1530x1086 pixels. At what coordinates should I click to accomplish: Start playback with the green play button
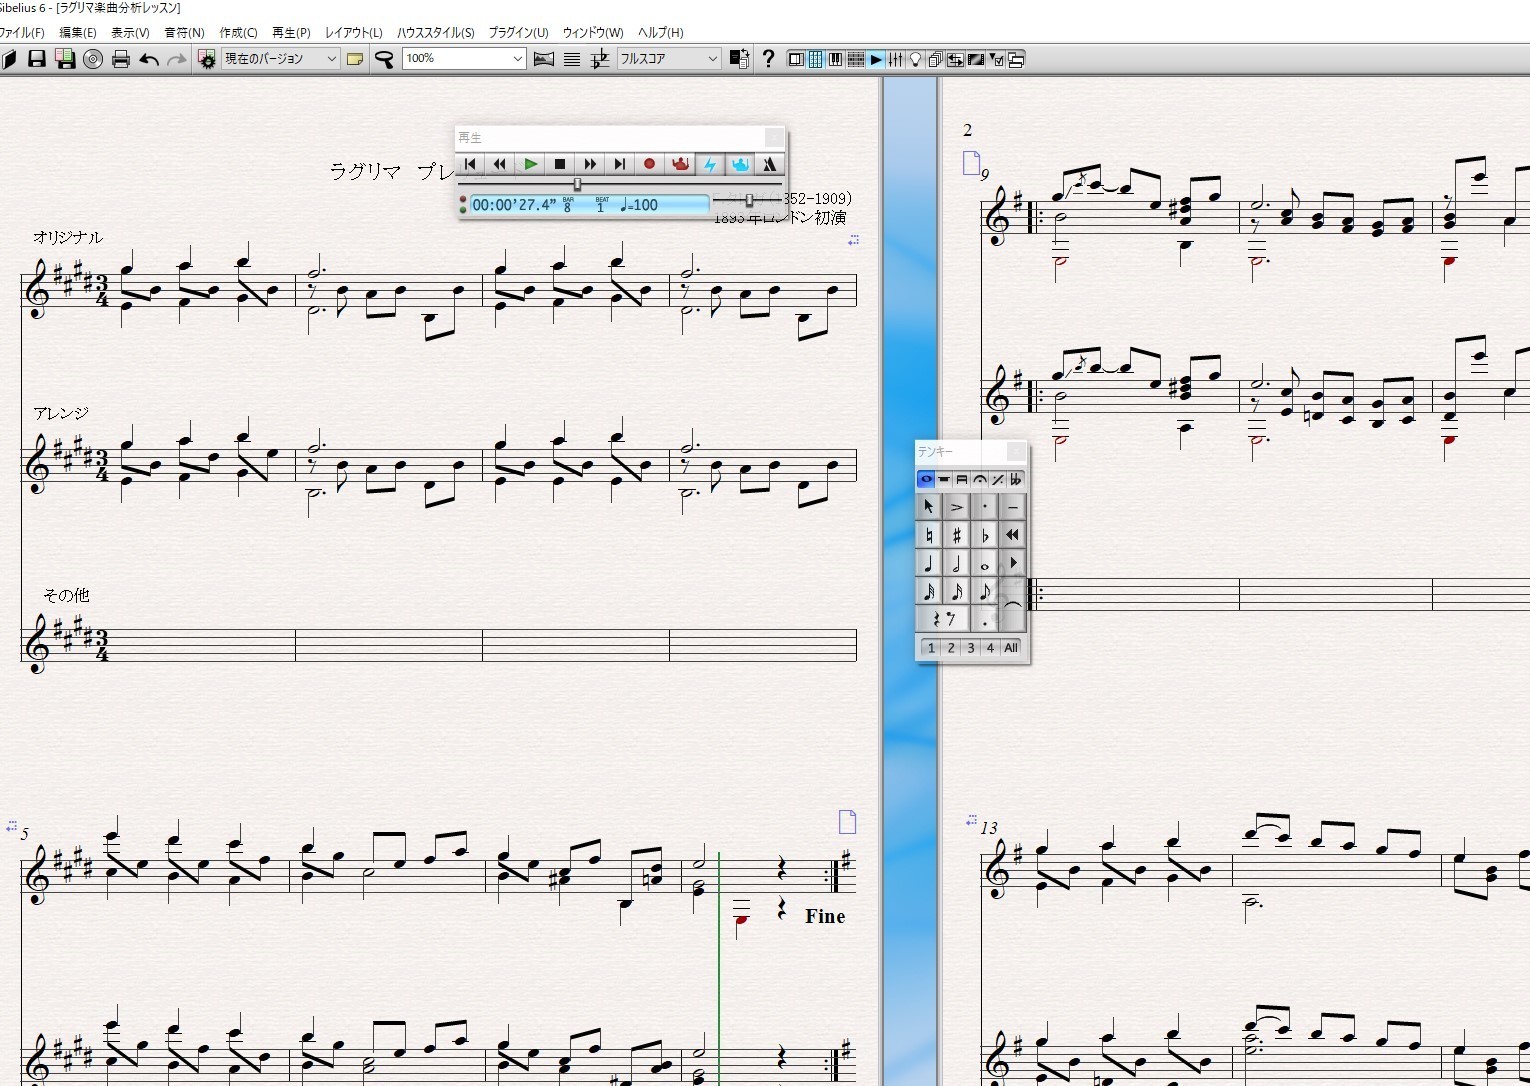pyautogui.click(x=531, y=164)
